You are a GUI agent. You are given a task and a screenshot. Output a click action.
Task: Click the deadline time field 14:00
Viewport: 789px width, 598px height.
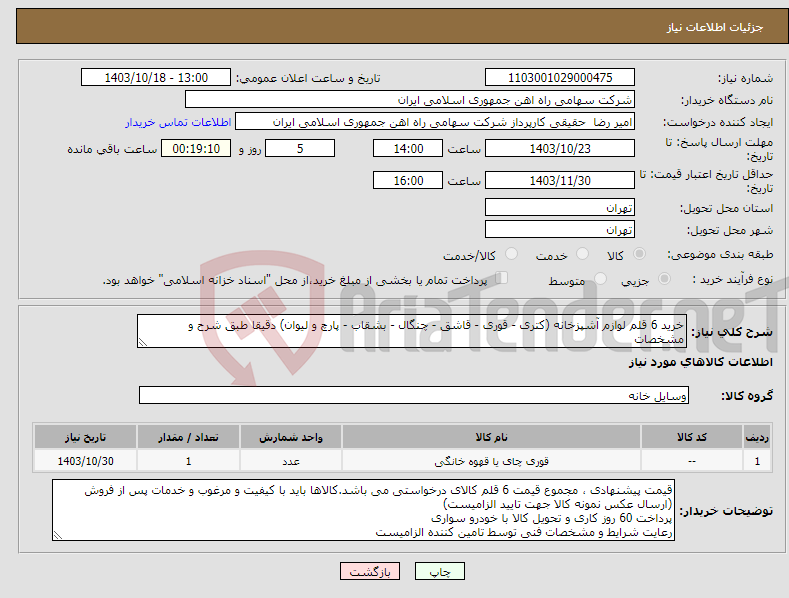pyautogui.click(x=408, y=148)
